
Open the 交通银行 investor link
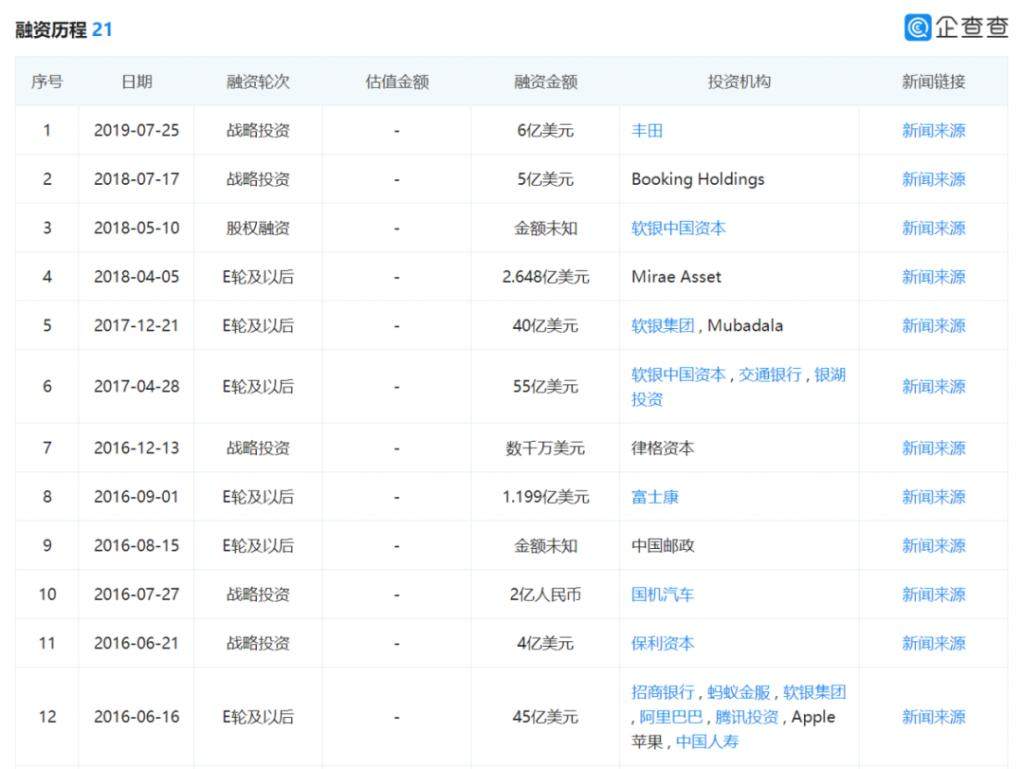770,375
